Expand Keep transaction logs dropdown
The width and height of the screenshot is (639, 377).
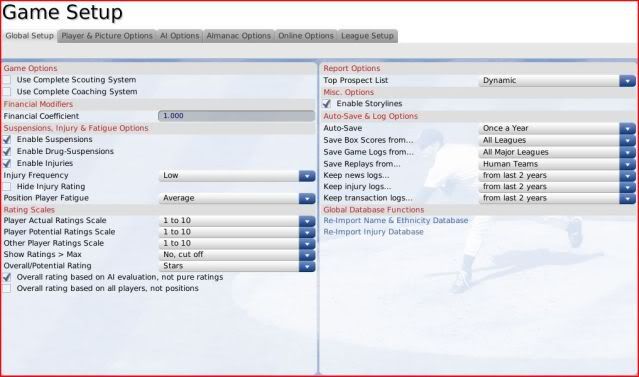[628, 198]
